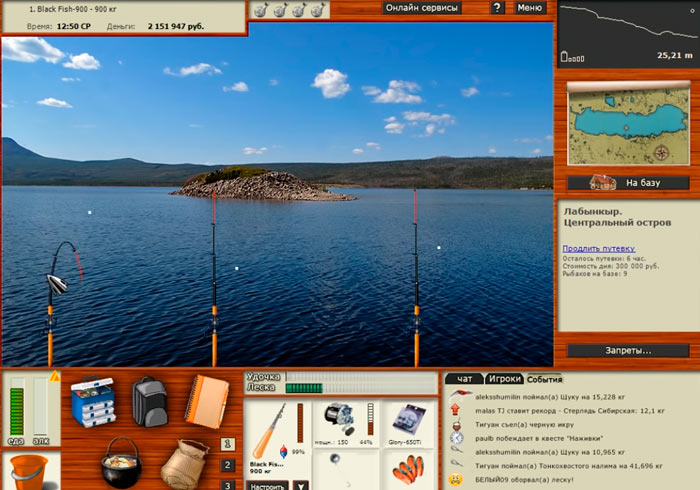Switch to rod slot 2
Screen dimensions: 700x490
(228, 465)
